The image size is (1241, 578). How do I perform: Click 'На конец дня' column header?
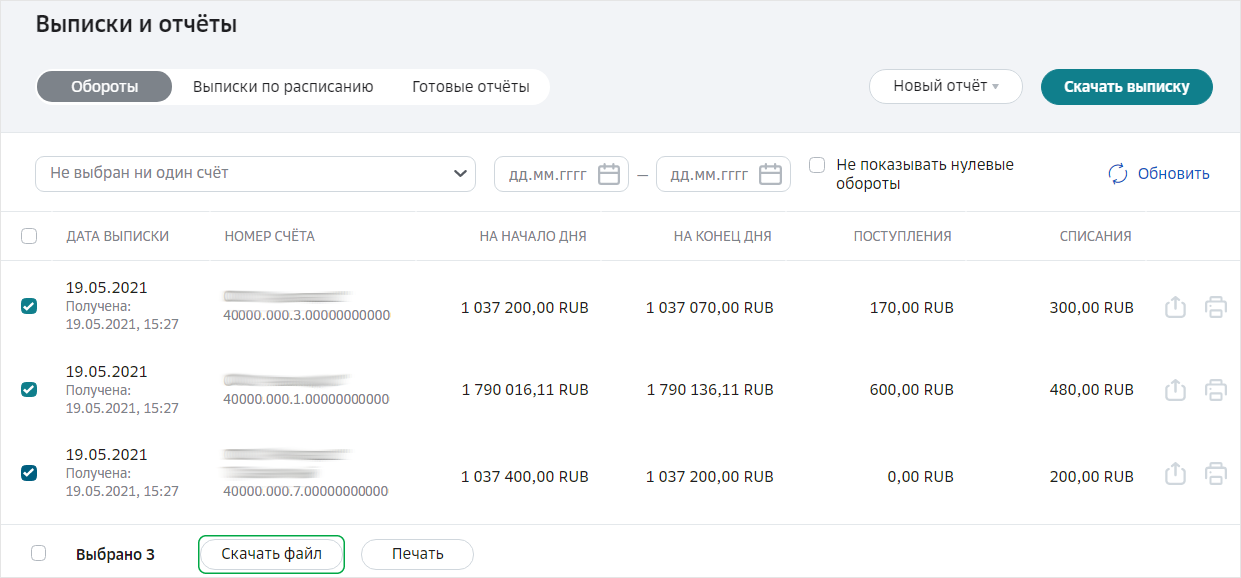tap(722, 237)
